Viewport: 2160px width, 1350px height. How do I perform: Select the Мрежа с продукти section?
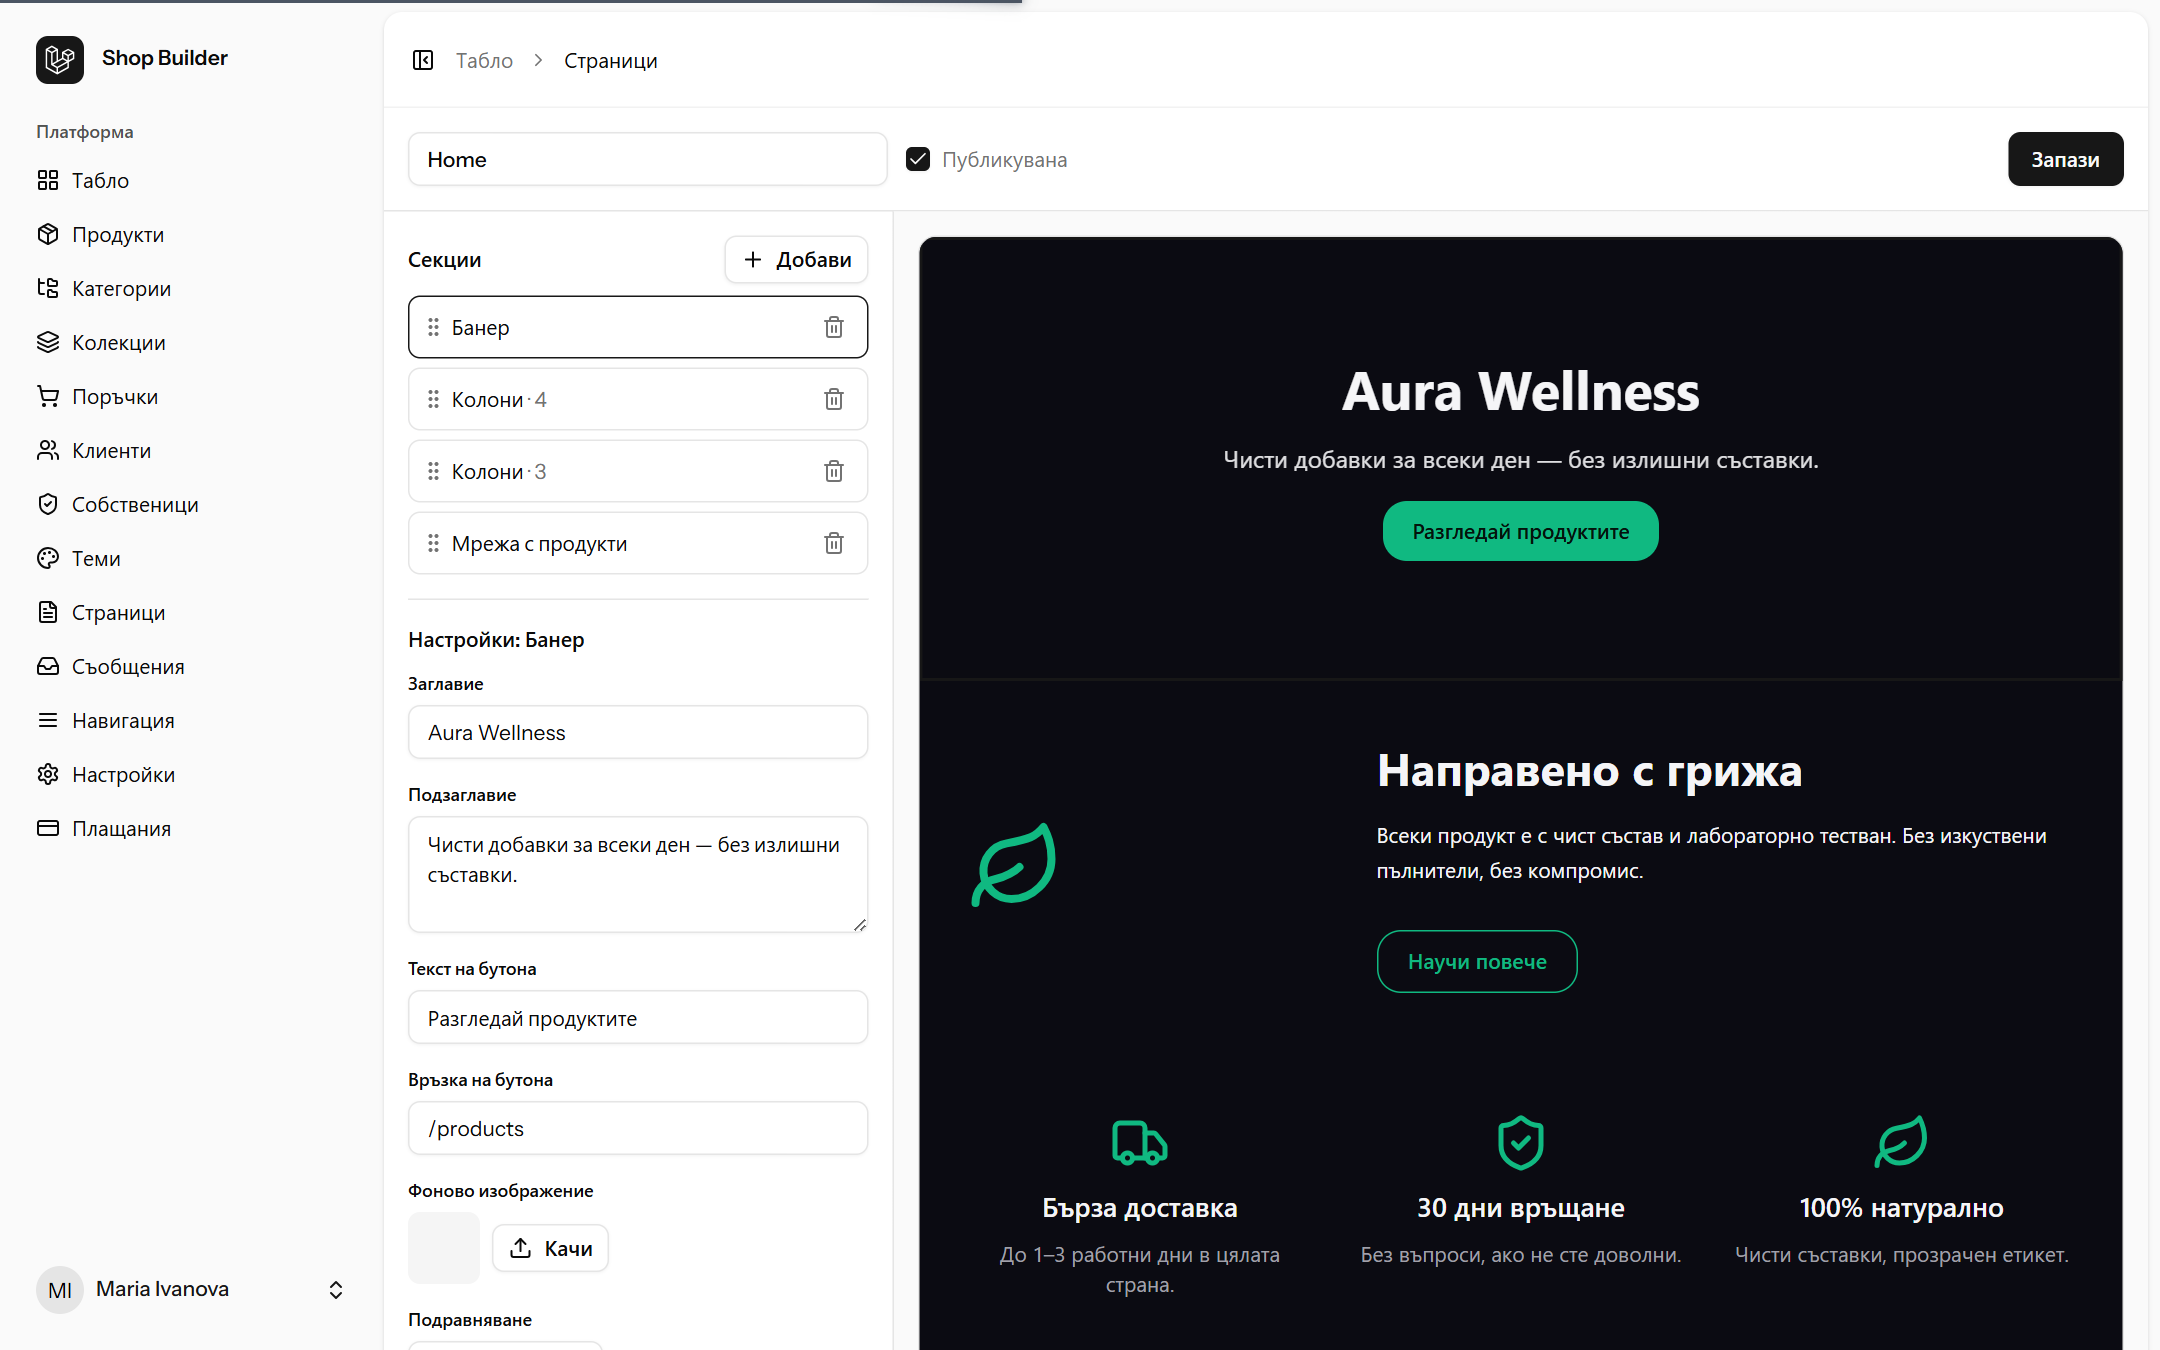(x=638, y=543)
